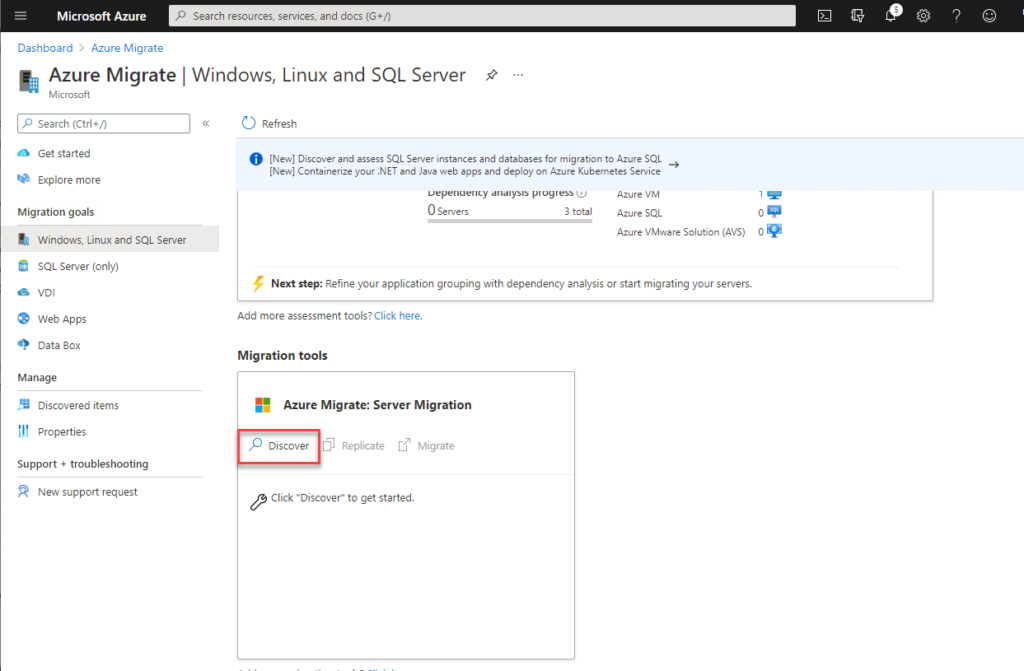Screen dimensions: 1024x671
Task: Open Cloud Shell from top bar
Action: pyautogui.click(x=824, y=16)
